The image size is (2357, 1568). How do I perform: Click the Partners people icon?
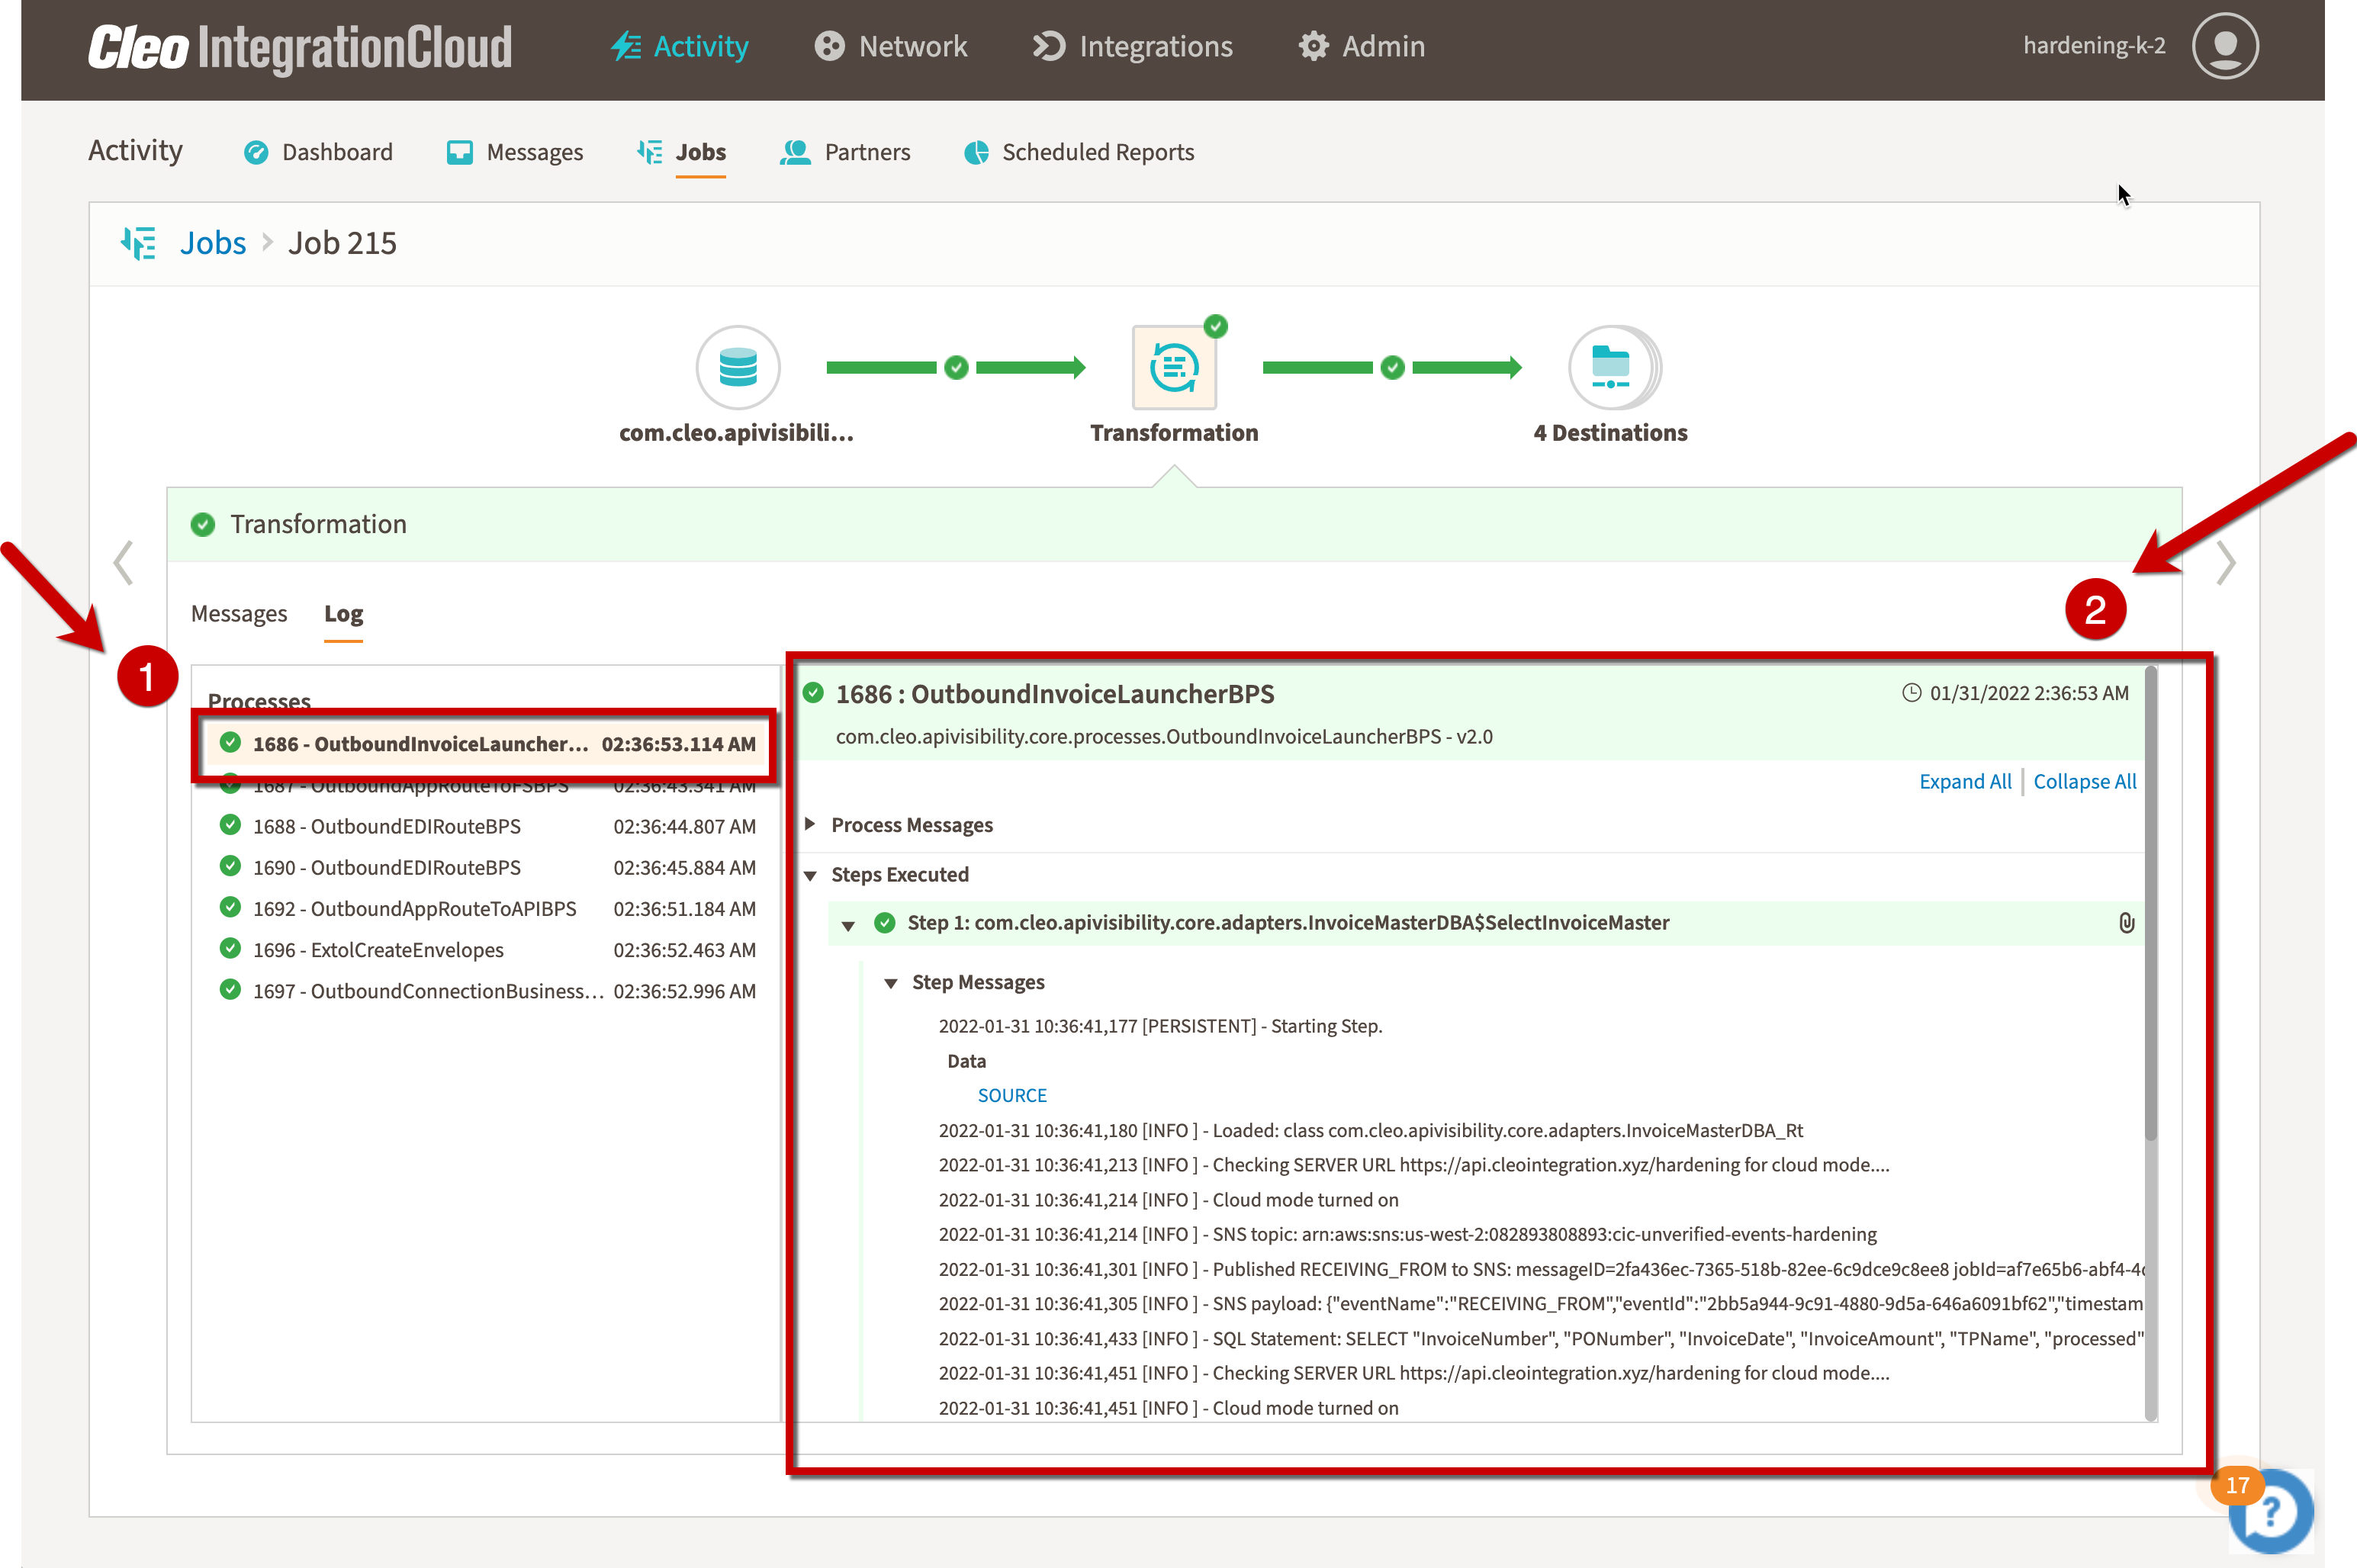pyautogui.click(x=795, y=152)
